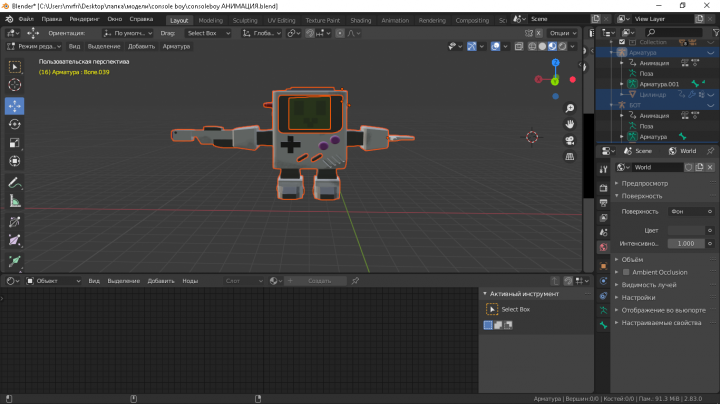Screen dimensions: 720x404
Task: Select the Select Box tool in the viewport toolbar
Action: tap(15, 67)
